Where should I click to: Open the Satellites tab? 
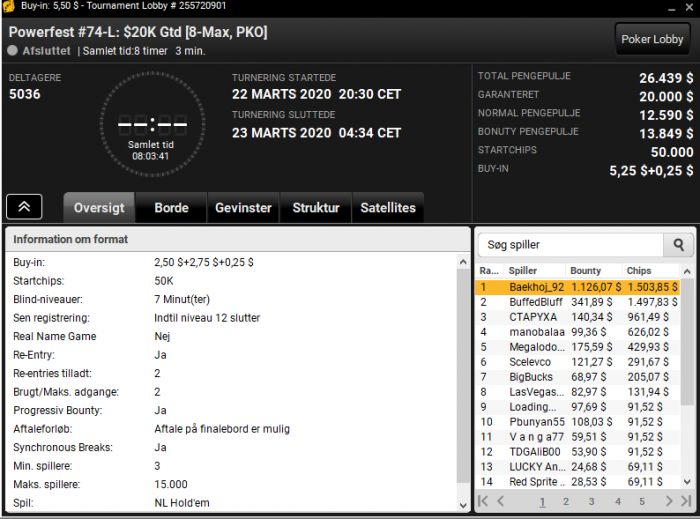pyautogui.click(x=388, y=208)
